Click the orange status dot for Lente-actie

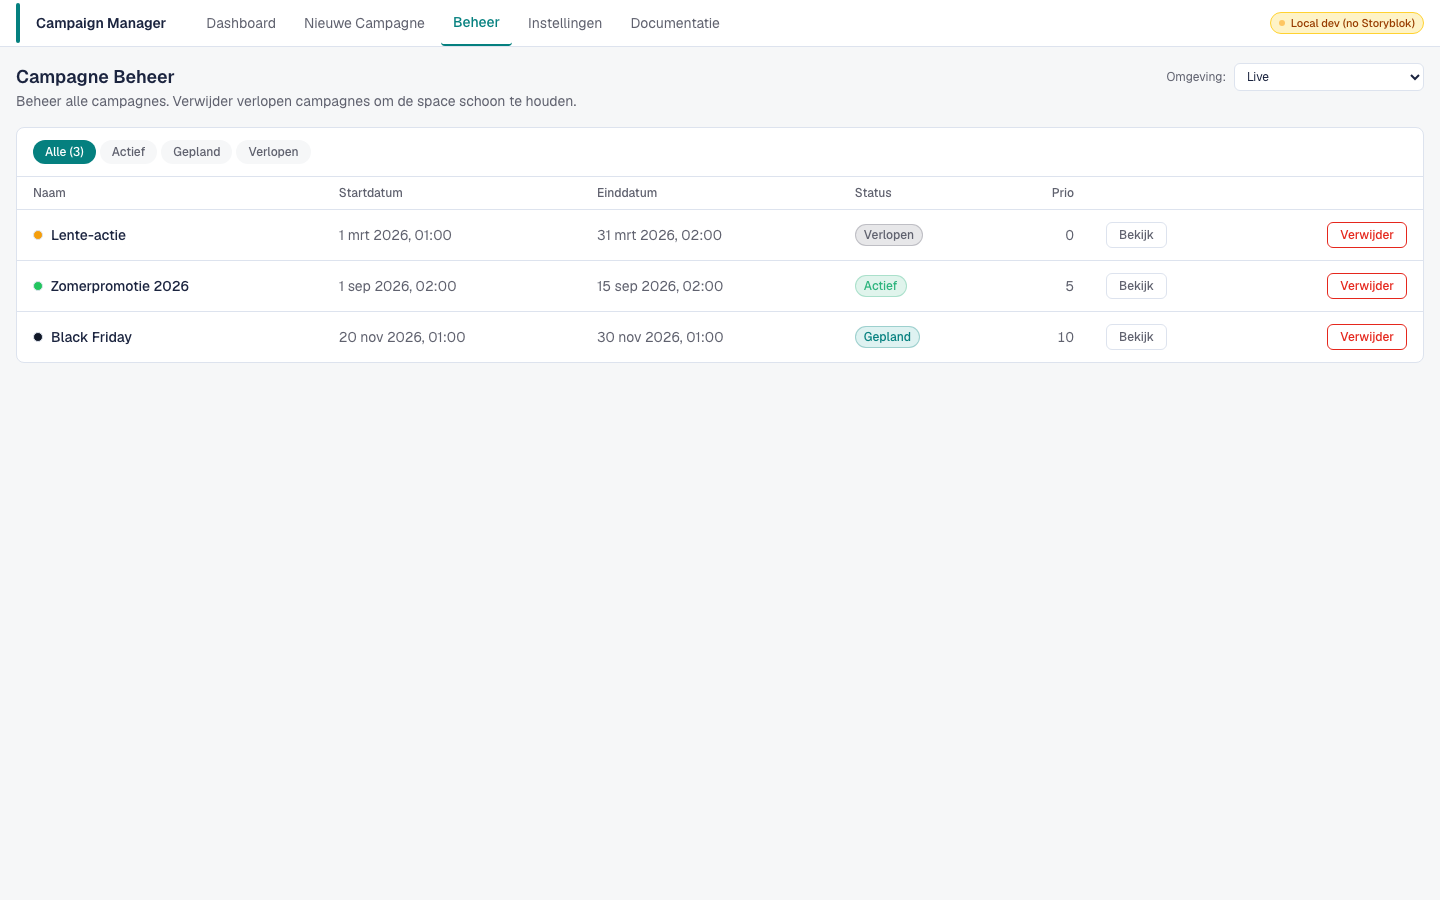tap(38, 235)
